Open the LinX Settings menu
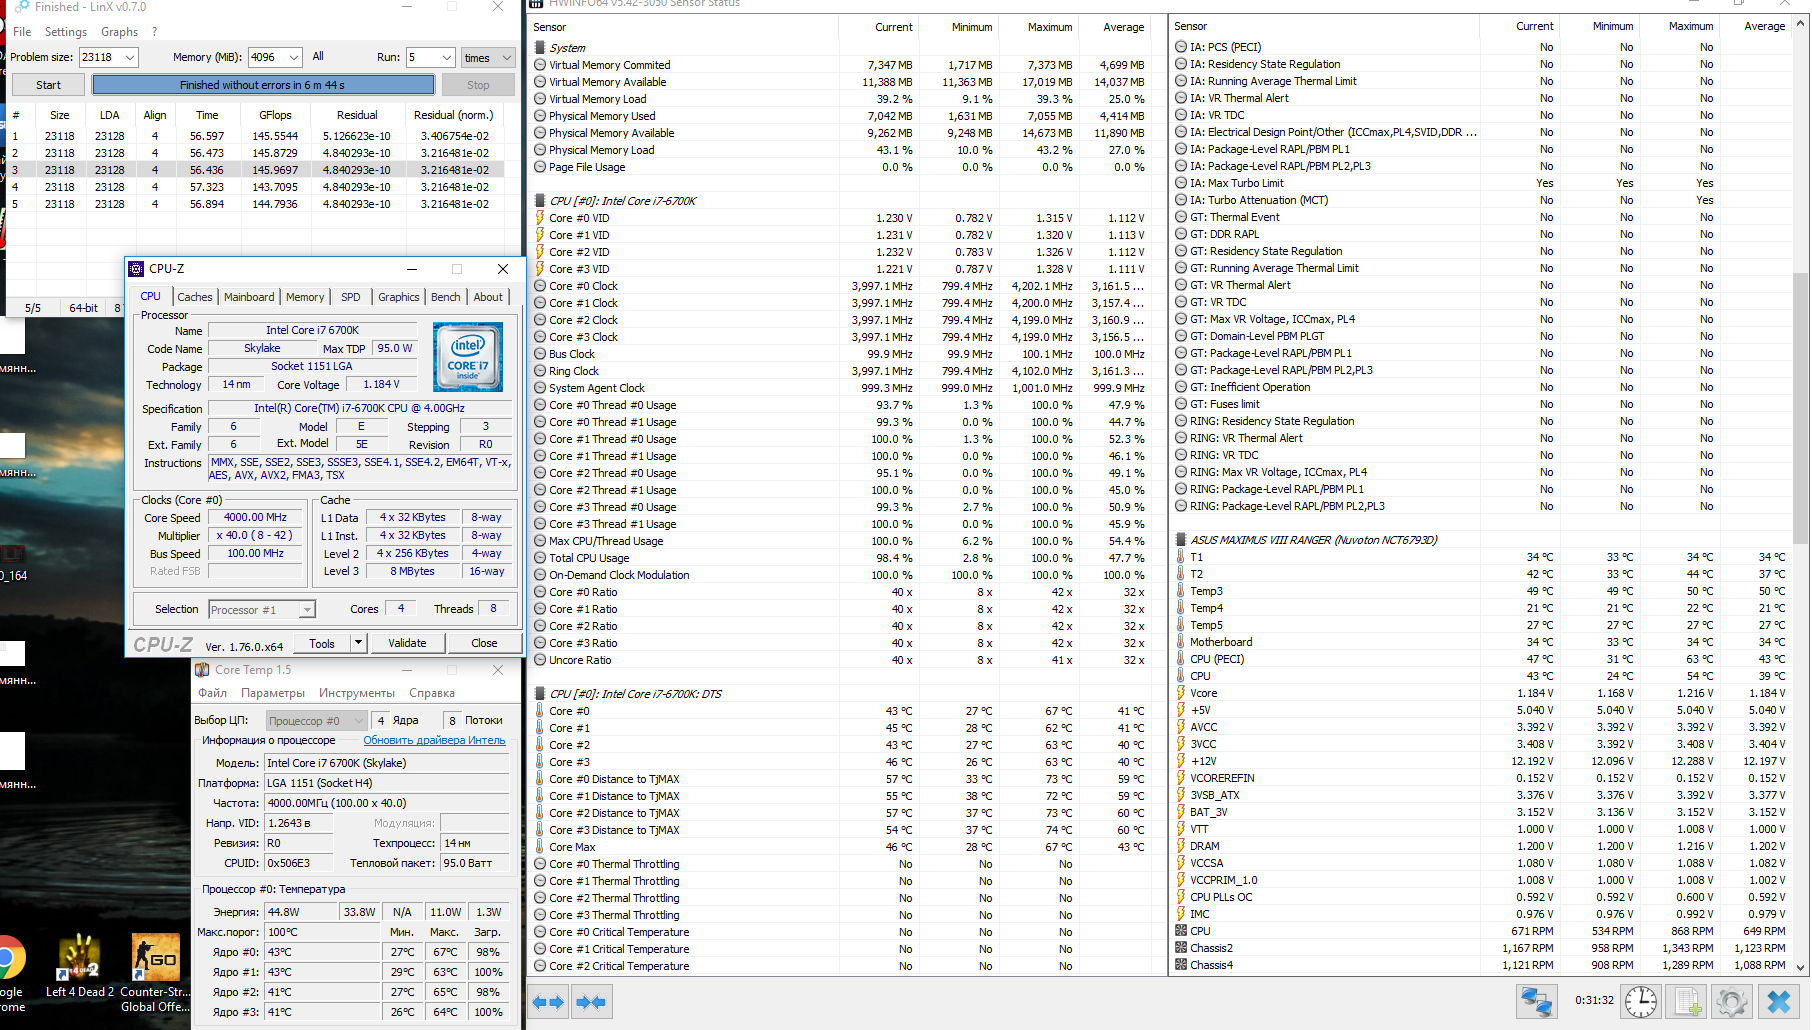Image resolution: width=1812 pixels, height=1030 pixels. click(66, 32)
